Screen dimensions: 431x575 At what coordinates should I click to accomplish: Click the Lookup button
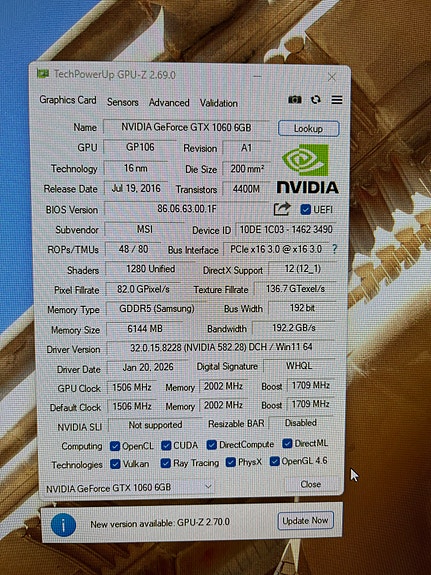tap(308, 129)
